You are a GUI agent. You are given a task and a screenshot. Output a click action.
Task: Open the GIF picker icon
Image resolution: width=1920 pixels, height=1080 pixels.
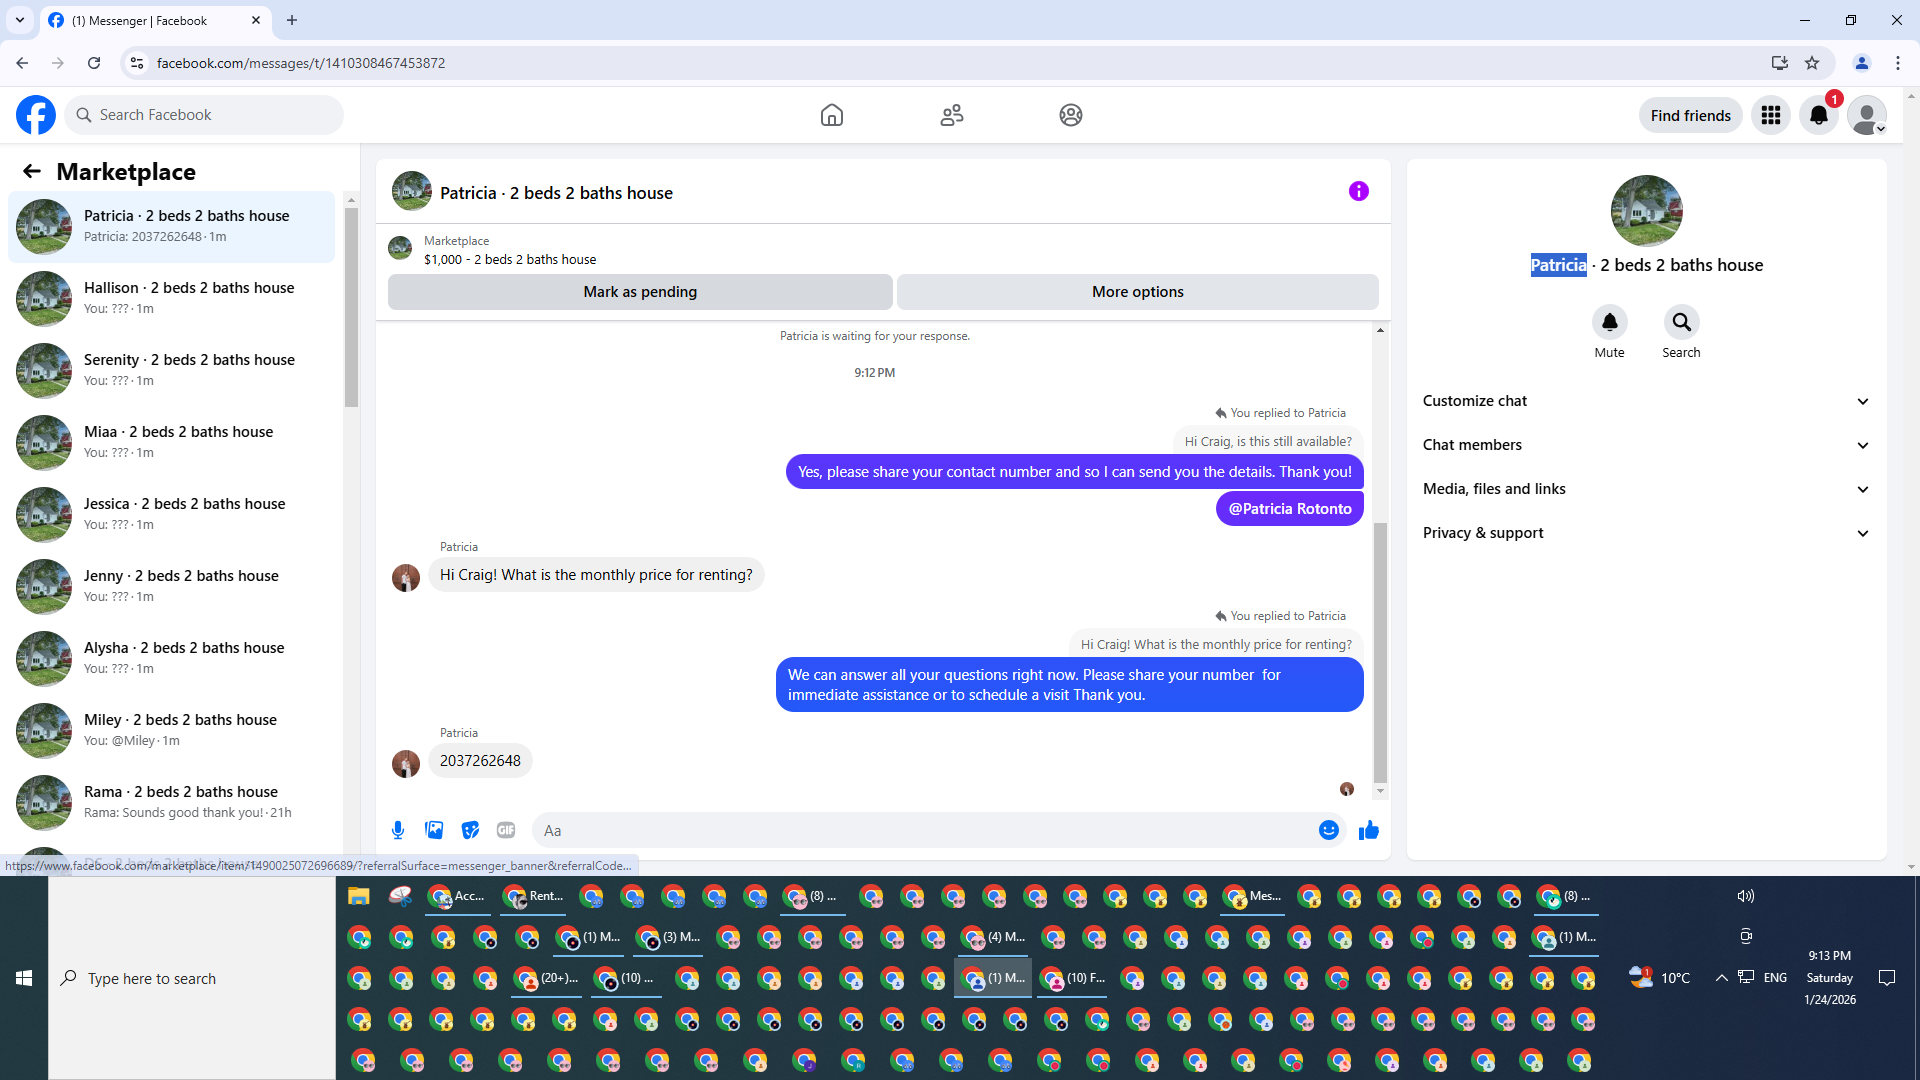[506, 830]
